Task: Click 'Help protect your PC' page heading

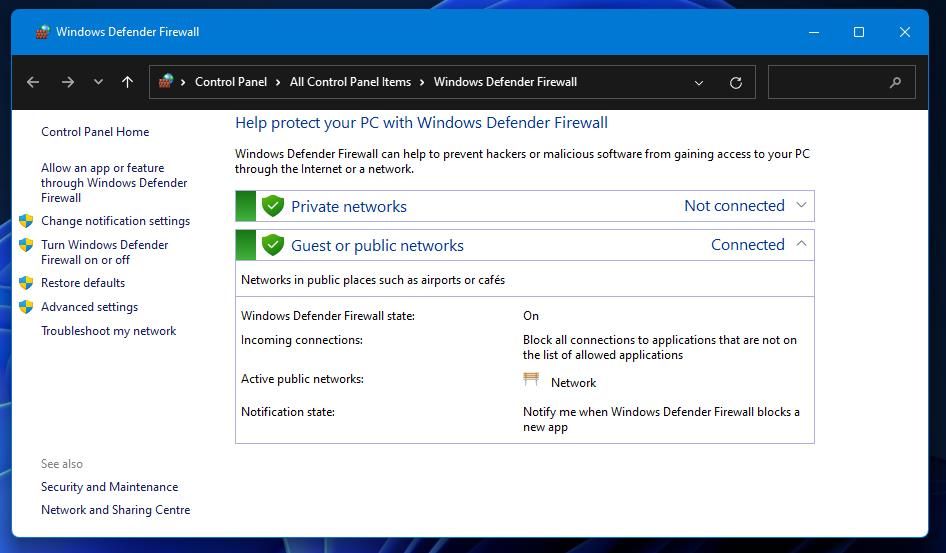Action: tap(421, 123)
